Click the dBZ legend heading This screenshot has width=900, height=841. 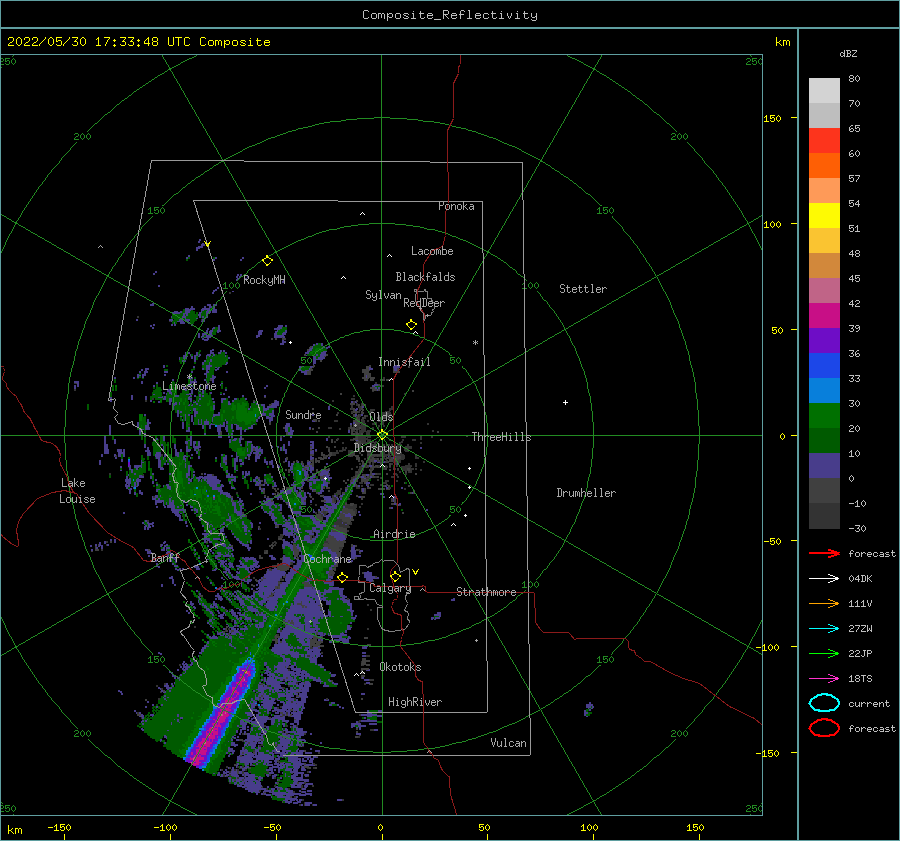848,53
